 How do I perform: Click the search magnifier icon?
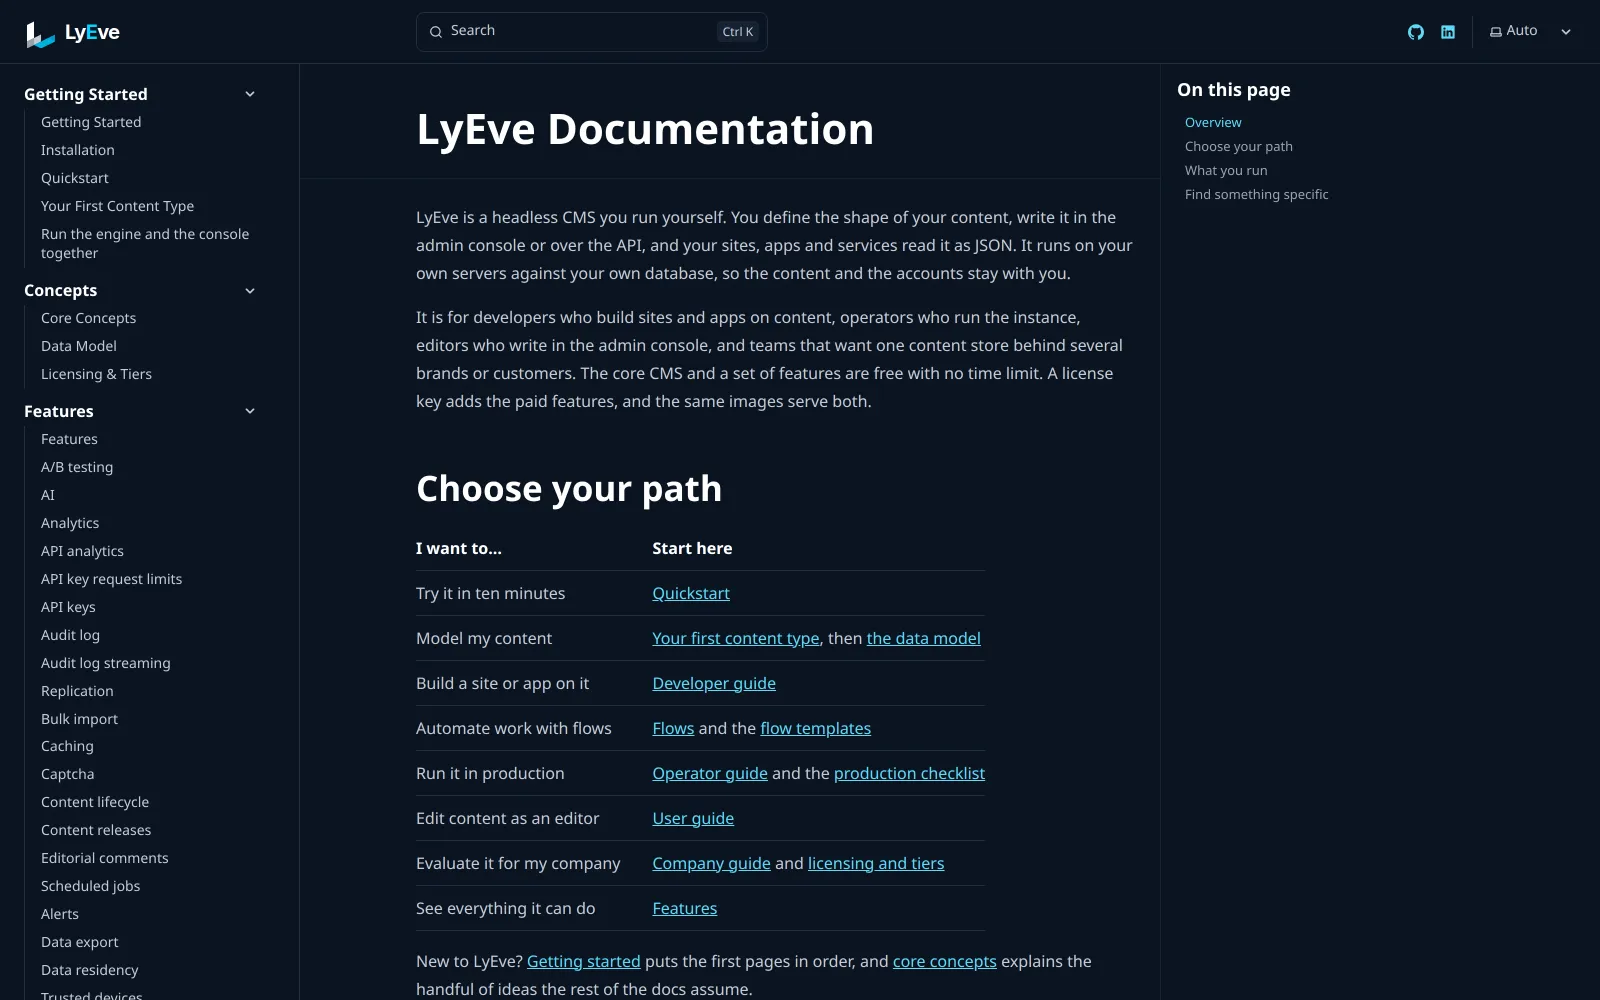(436, 32)
